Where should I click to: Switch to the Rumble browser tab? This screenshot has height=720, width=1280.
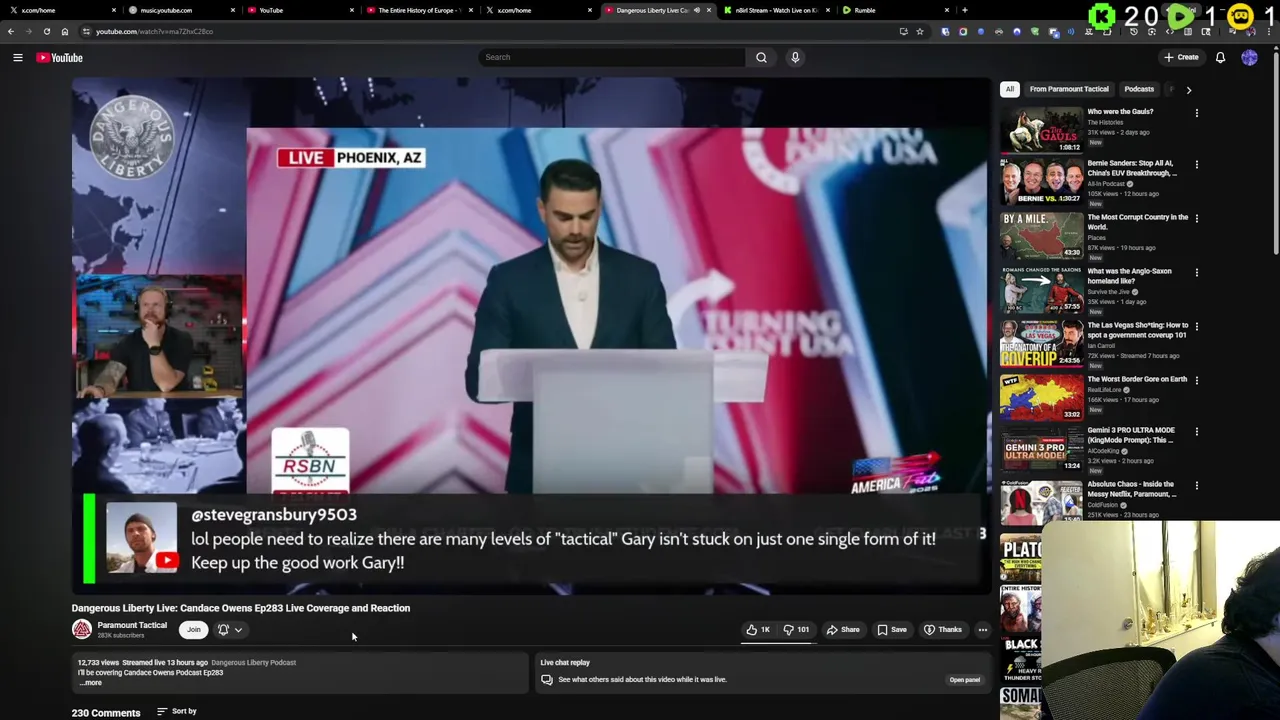click(895, 10)
